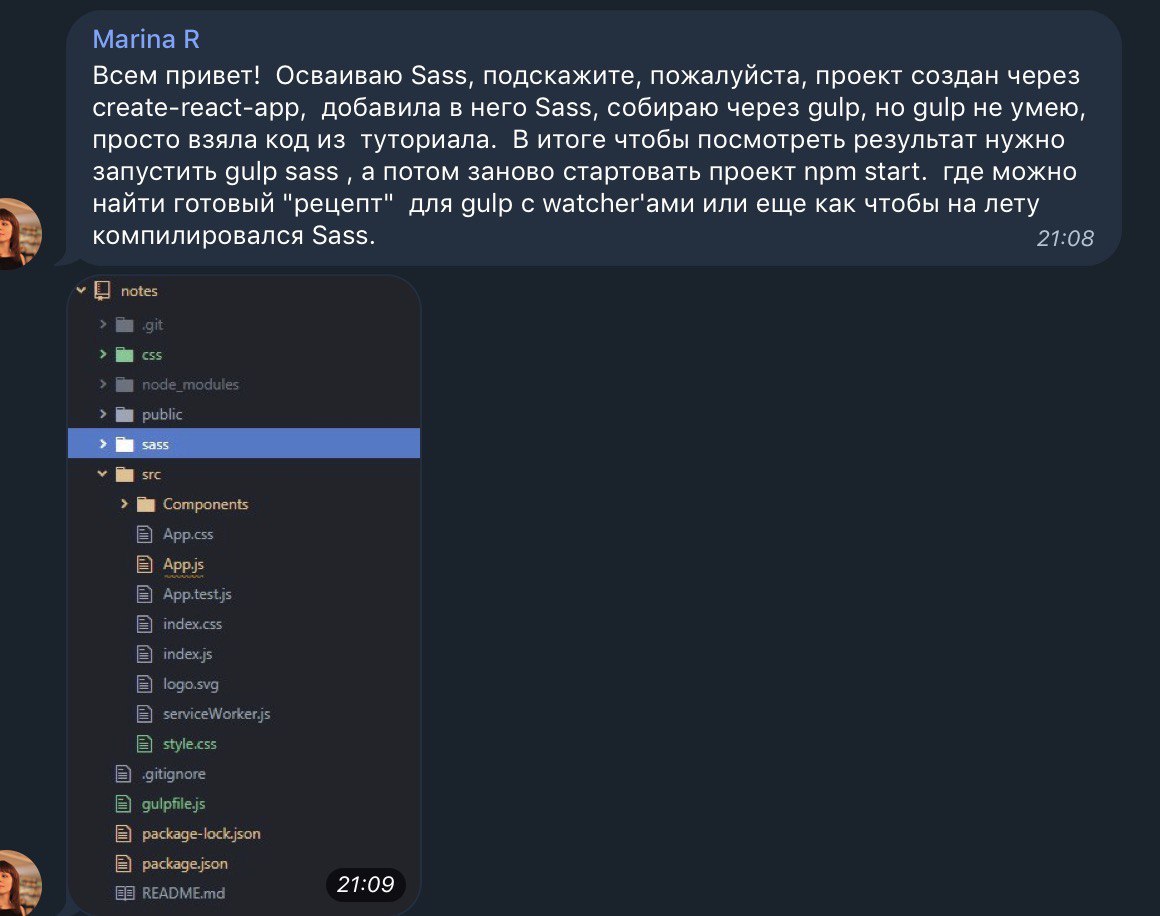Screen dimensions: 1160x916
Task: Select the node_modules label
Action: click(190, 385)
